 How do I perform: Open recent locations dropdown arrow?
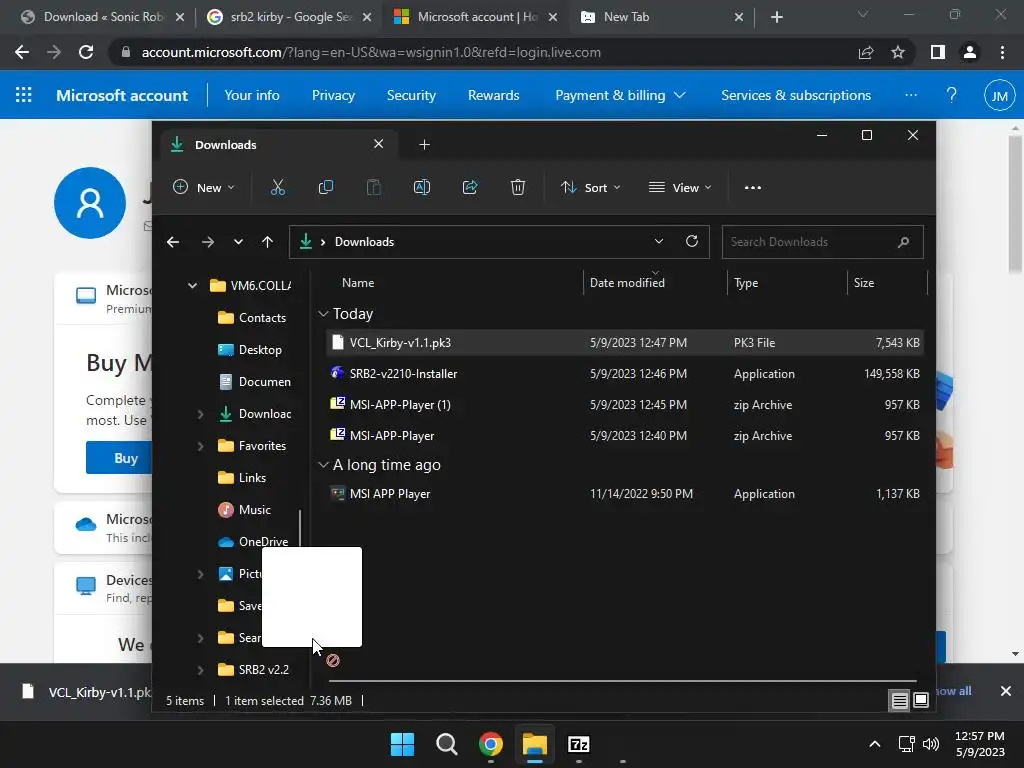pos(238,242)
